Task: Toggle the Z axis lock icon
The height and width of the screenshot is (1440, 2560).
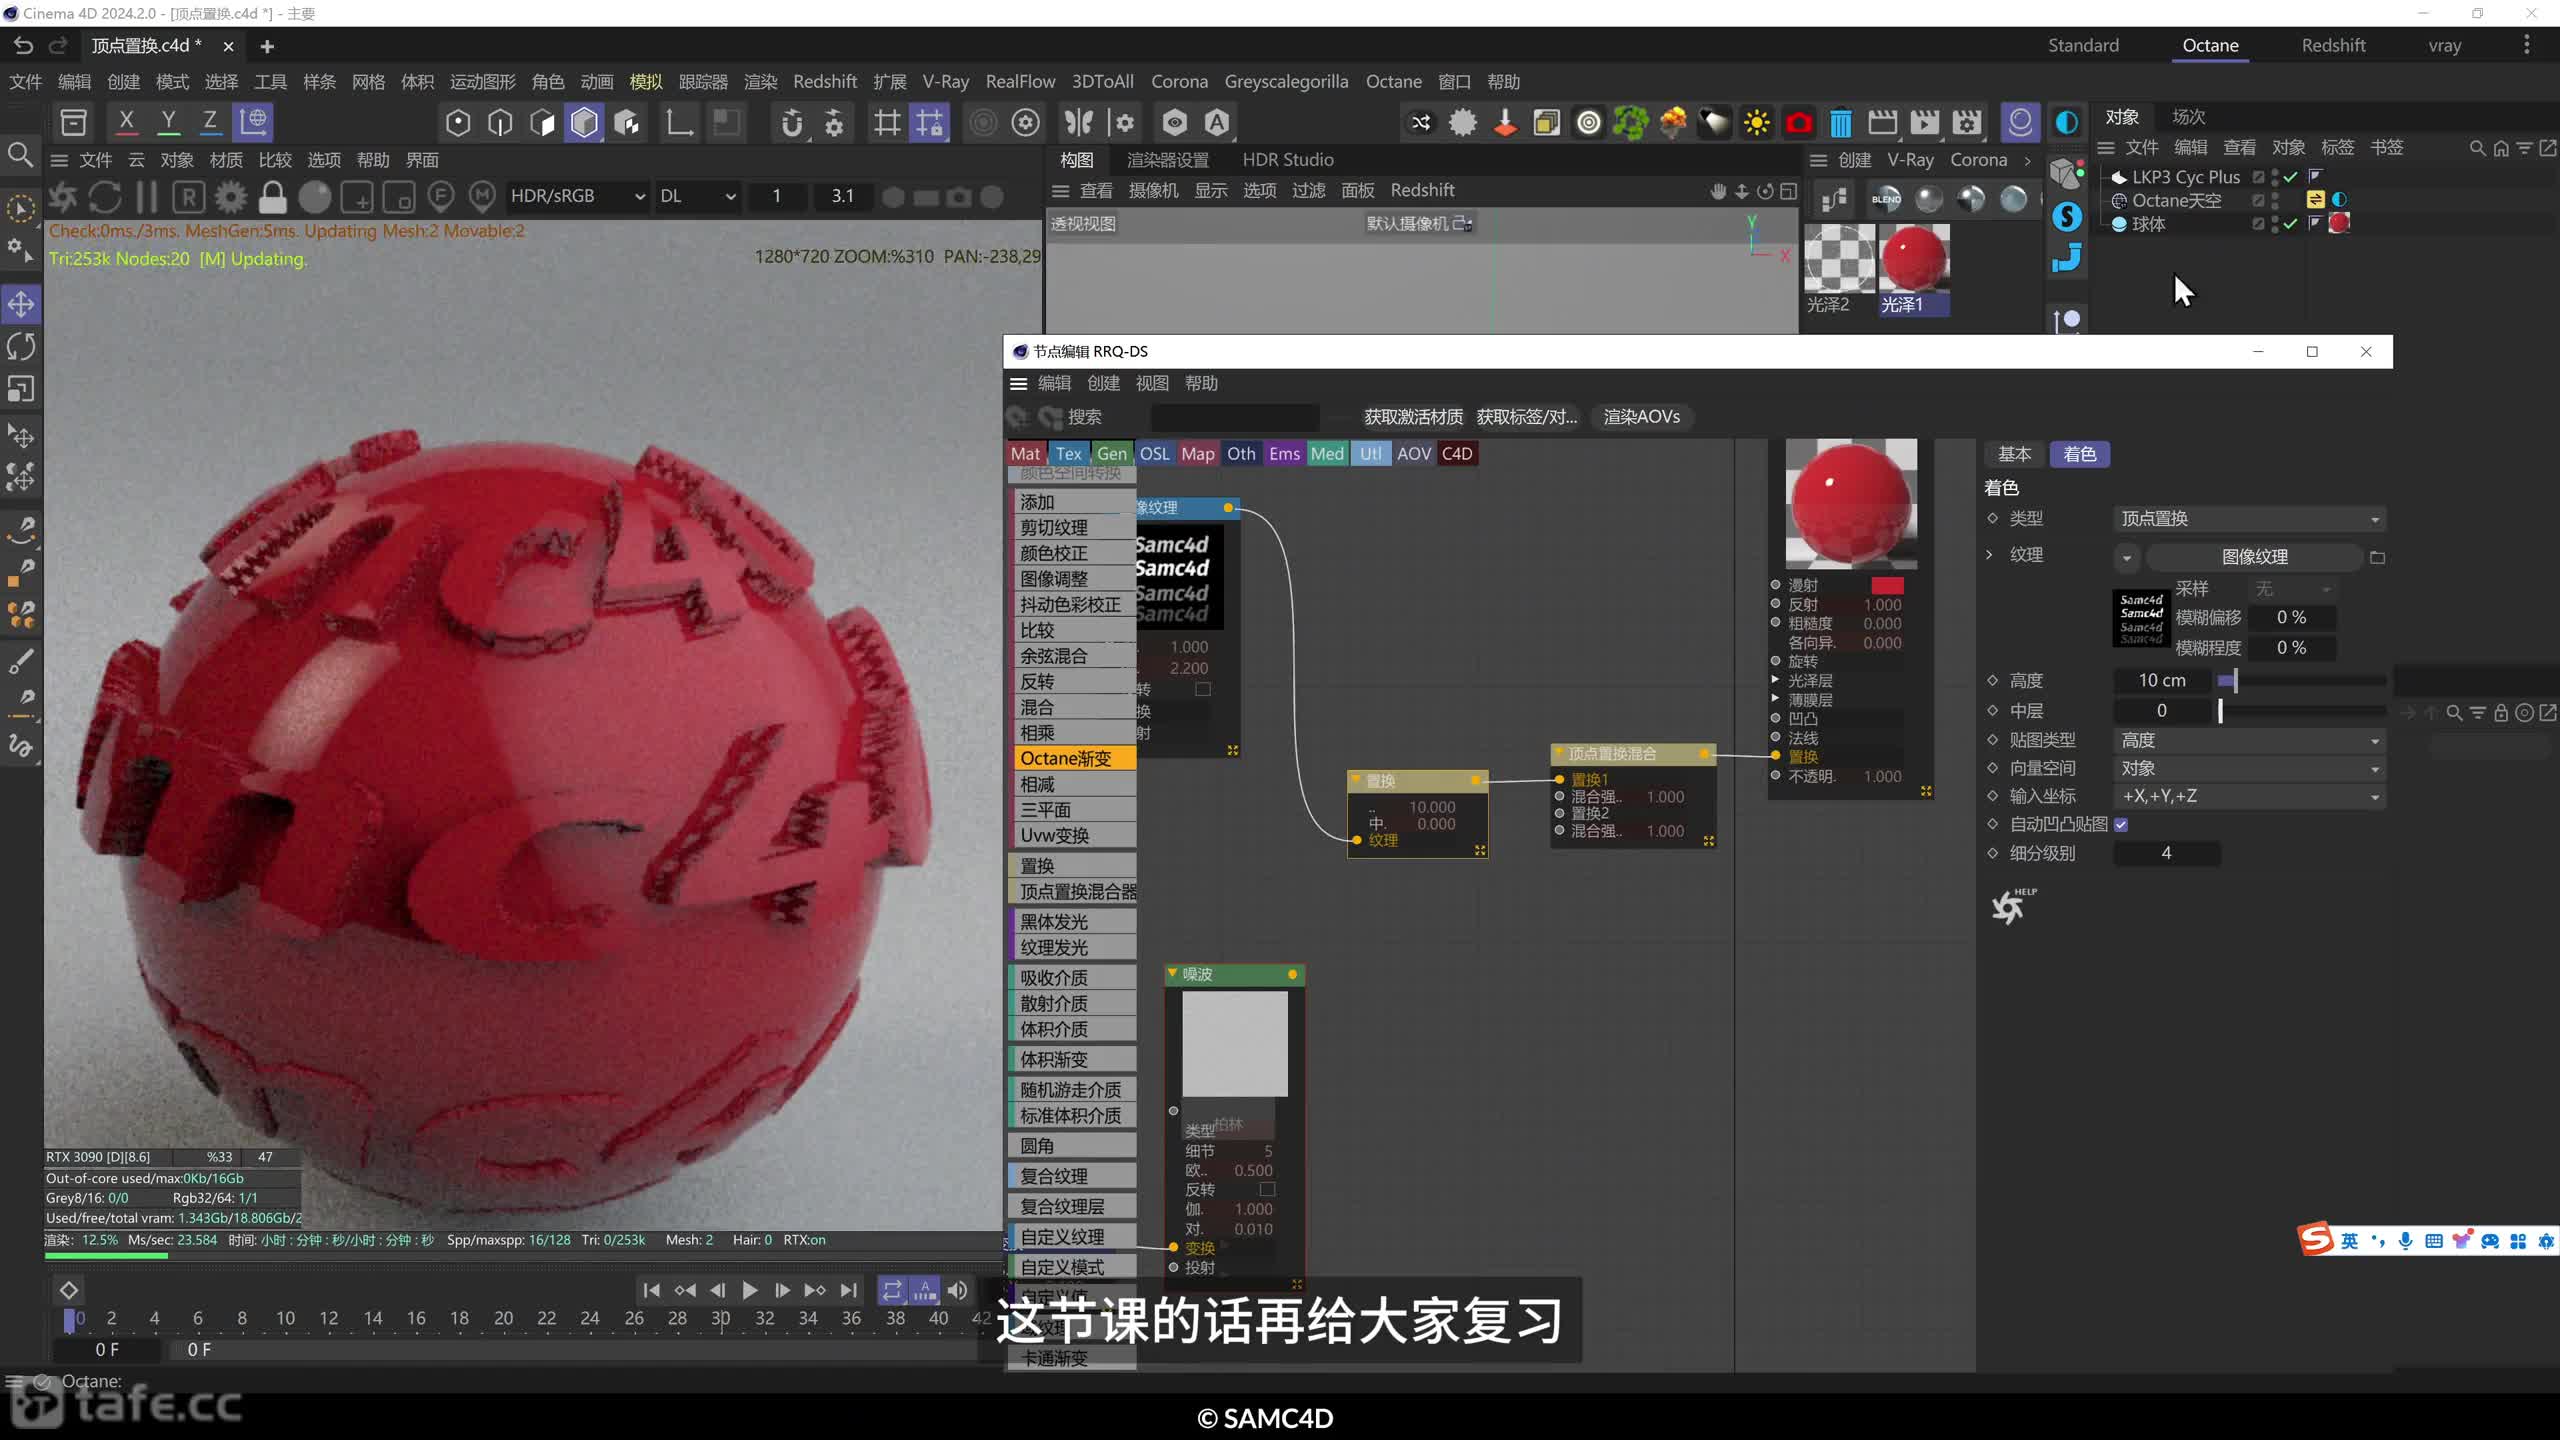Action: point(210,122)
